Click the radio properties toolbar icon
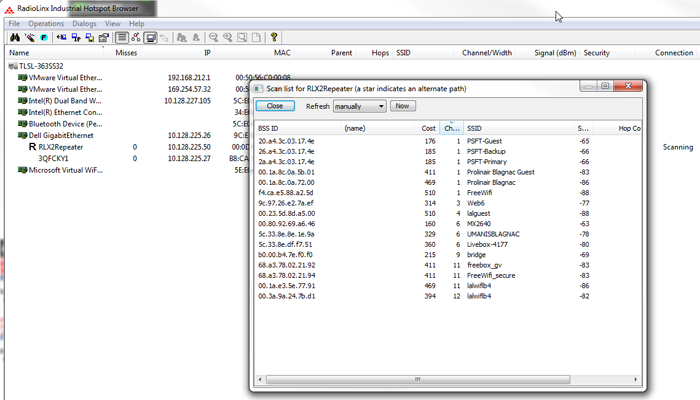The image size is (700, 400). pyautogui.click(x=104, y=38)
